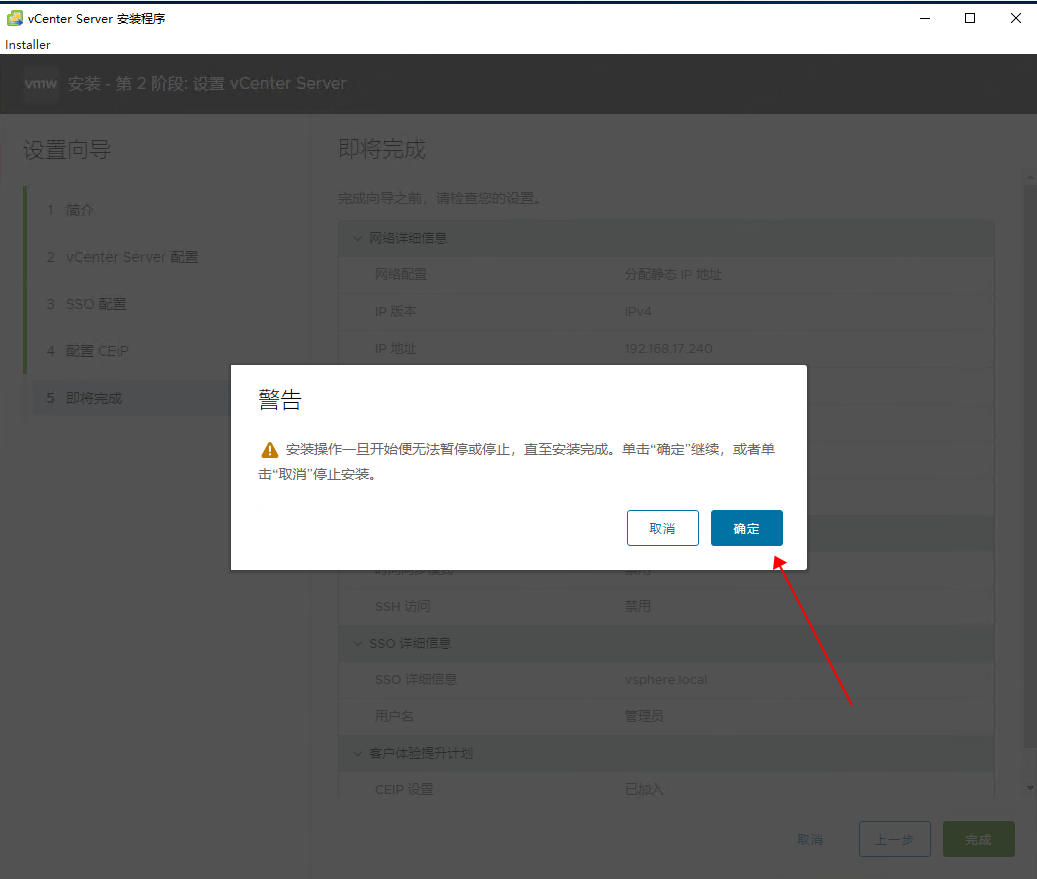
Task: Open step 3 SSO 配置
Action: (86, 304)
